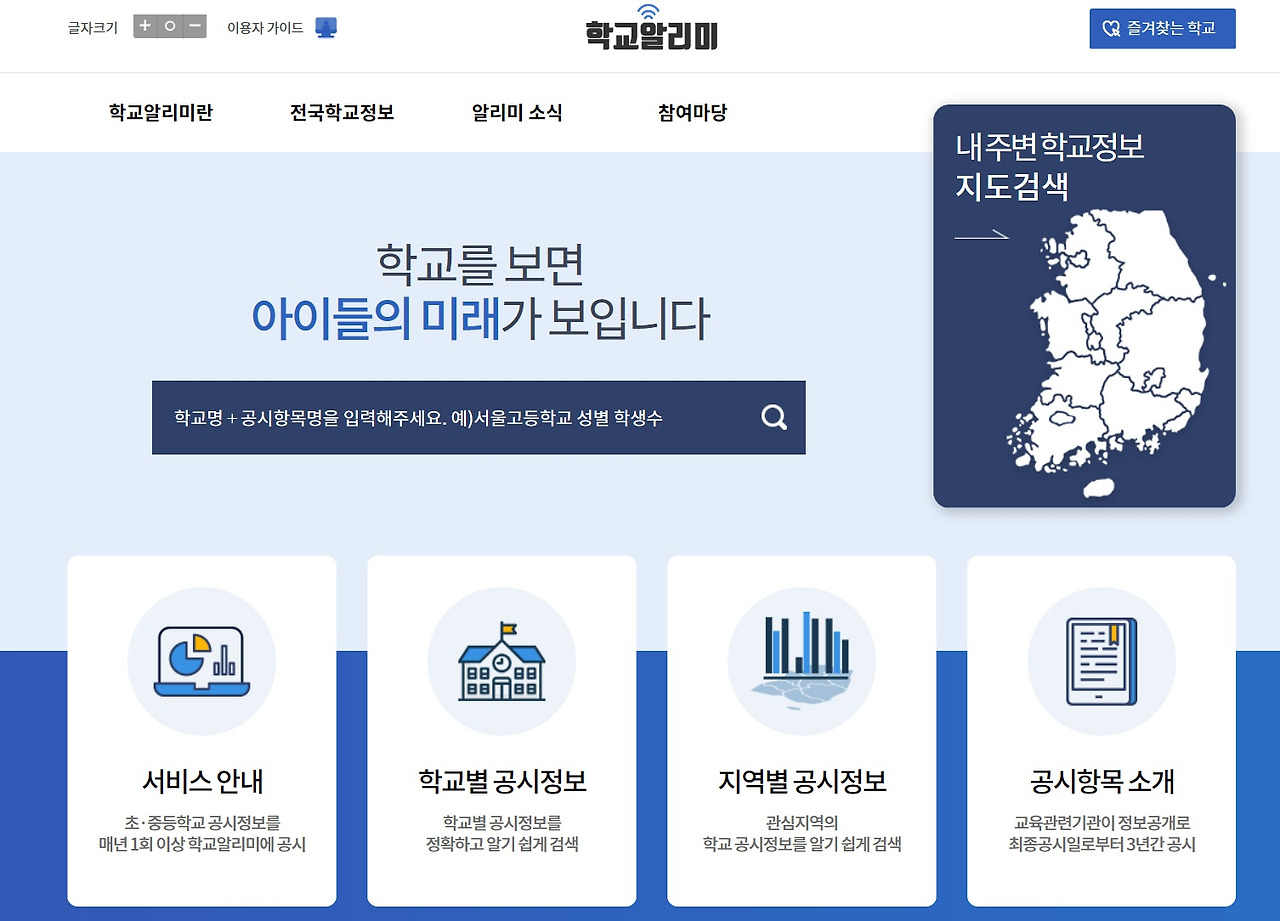Click the bar chart icon above 지역별 공시정보
The image size is (1280, 921).
click(x=801, y=659)
